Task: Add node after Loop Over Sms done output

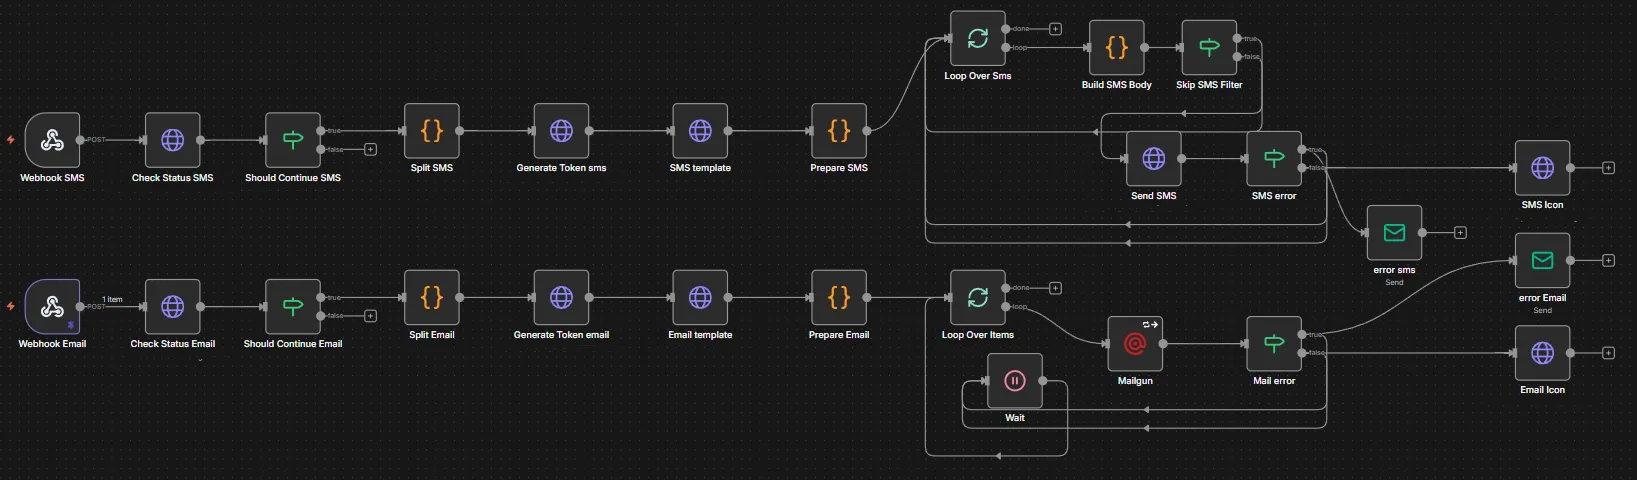Action: pyautogui.click(x=1055, y=29)
